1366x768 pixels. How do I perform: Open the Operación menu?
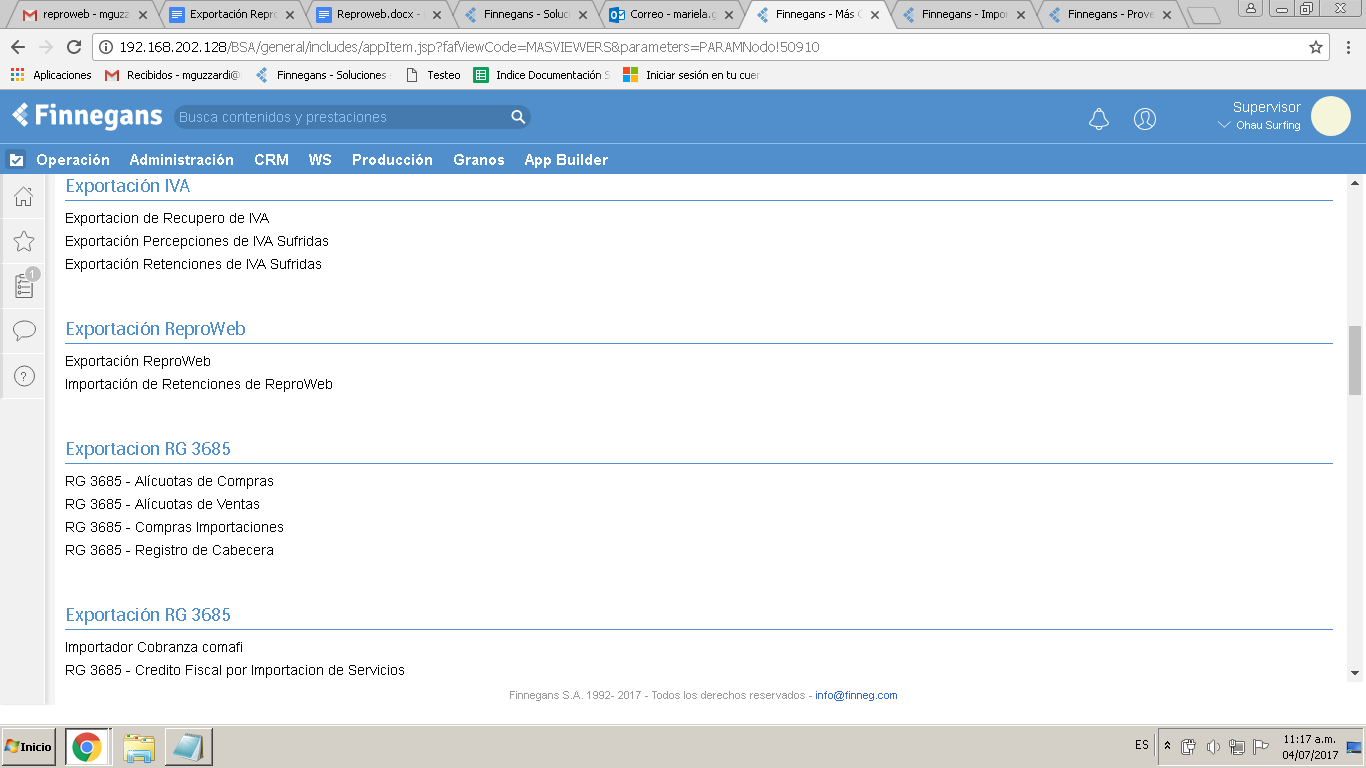point(73,160)
